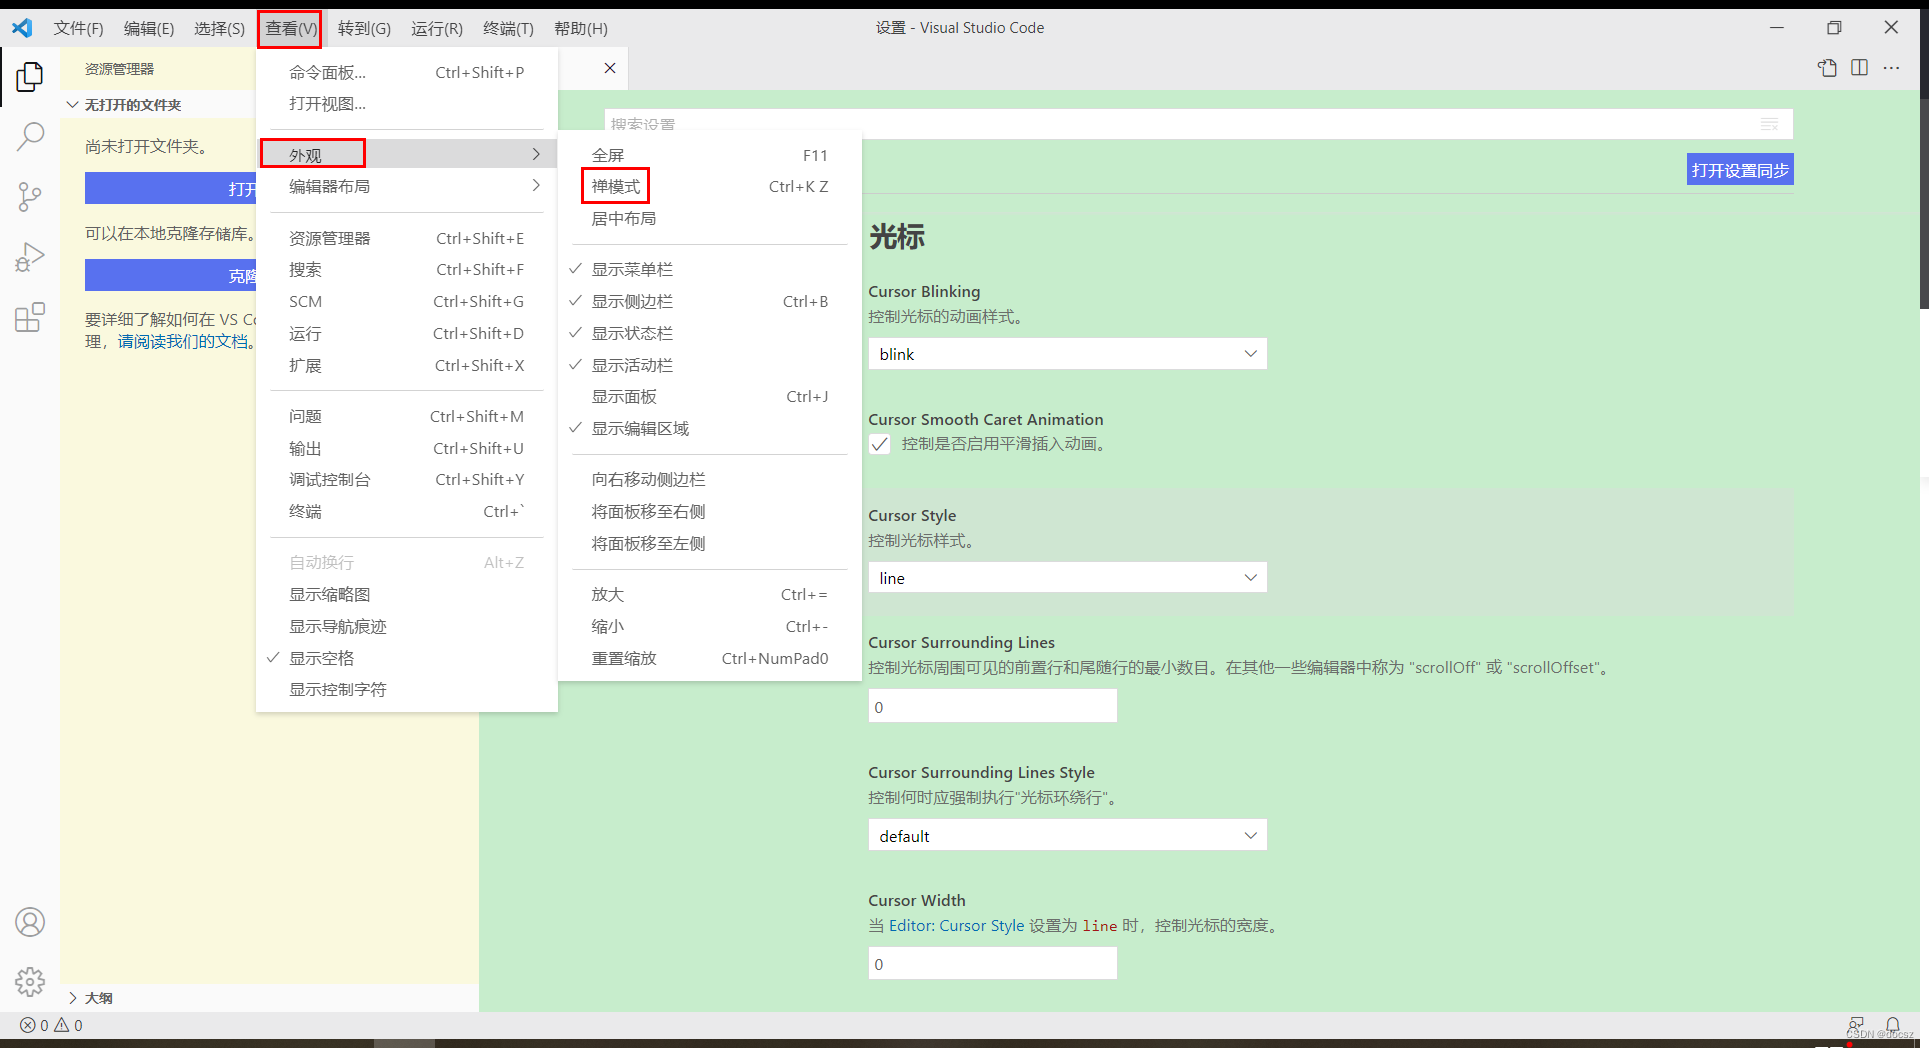
Task: Open the 编辑(E) menu
Action: coord(148,28)
